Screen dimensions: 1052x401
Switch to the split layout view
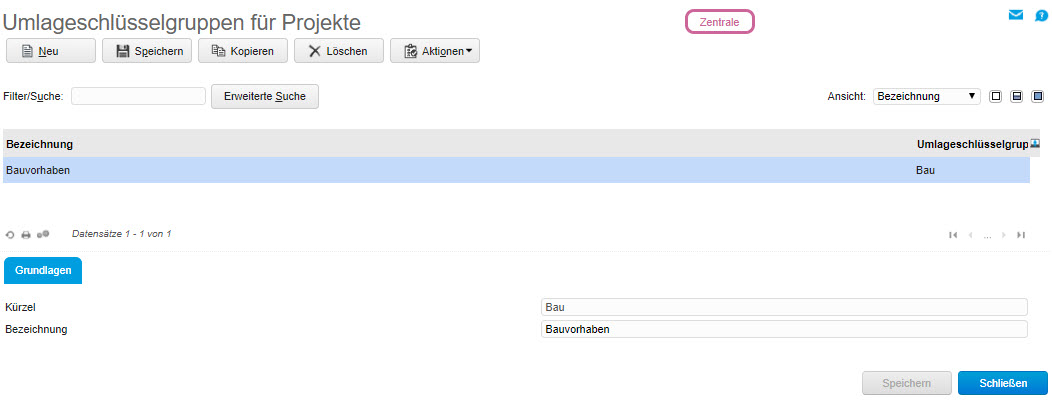pyautogui.click(x=1017, y=96)
